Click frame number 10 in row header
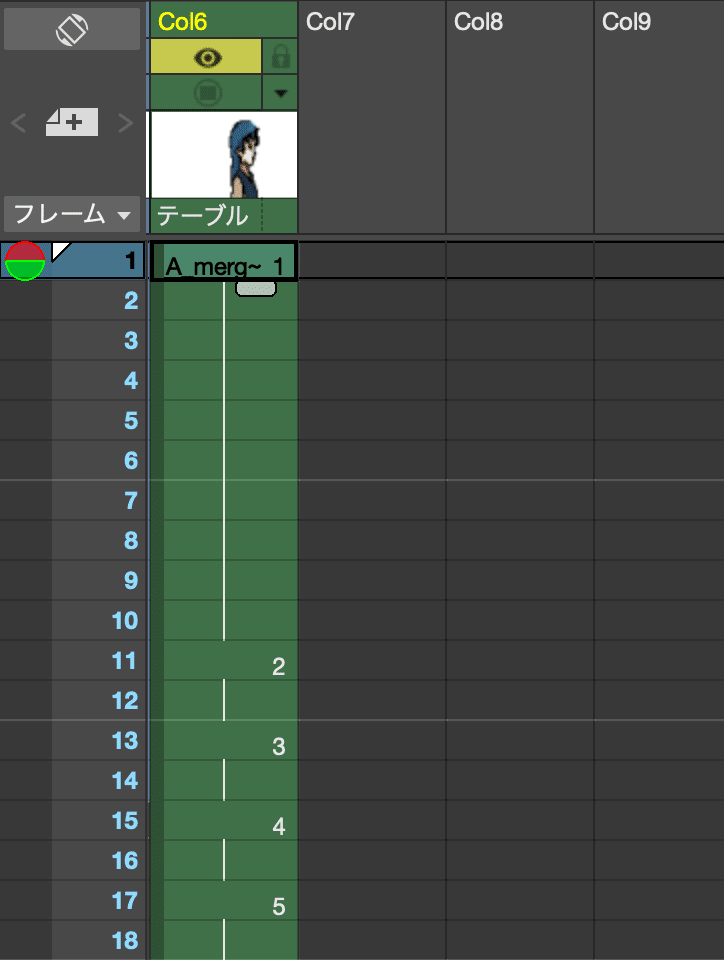Image resolution: width=724 pixels, height=960 pixels. click(x=125, y=621)
